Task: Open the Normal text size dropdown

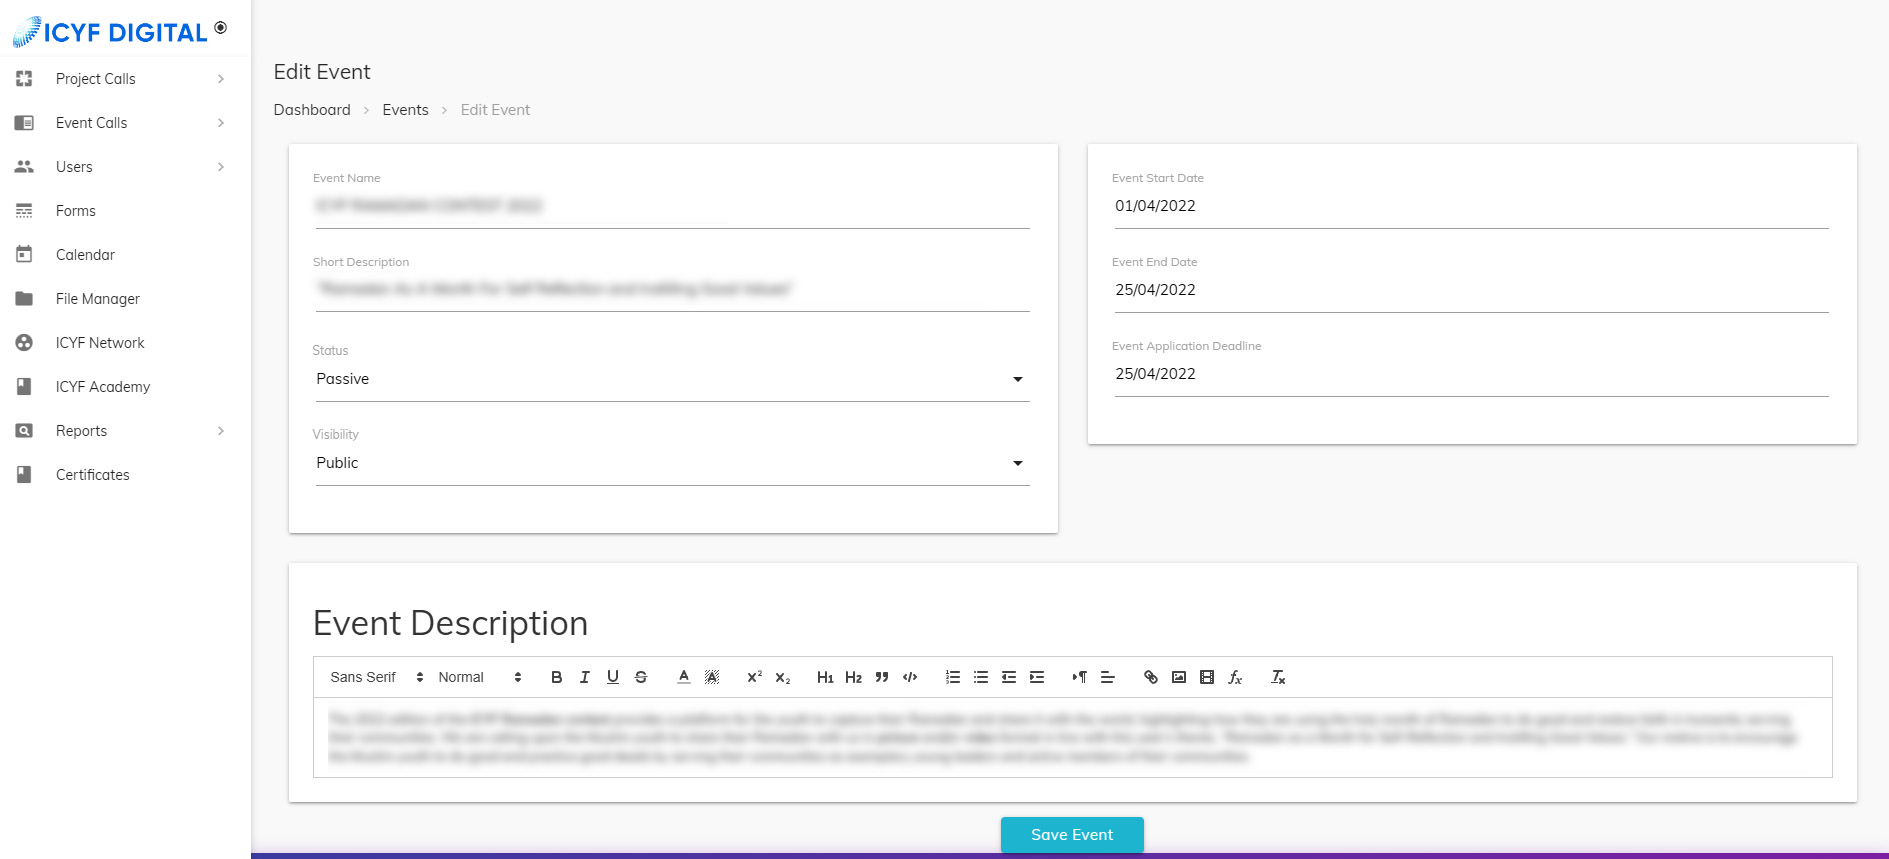Action: click(480, 677)
